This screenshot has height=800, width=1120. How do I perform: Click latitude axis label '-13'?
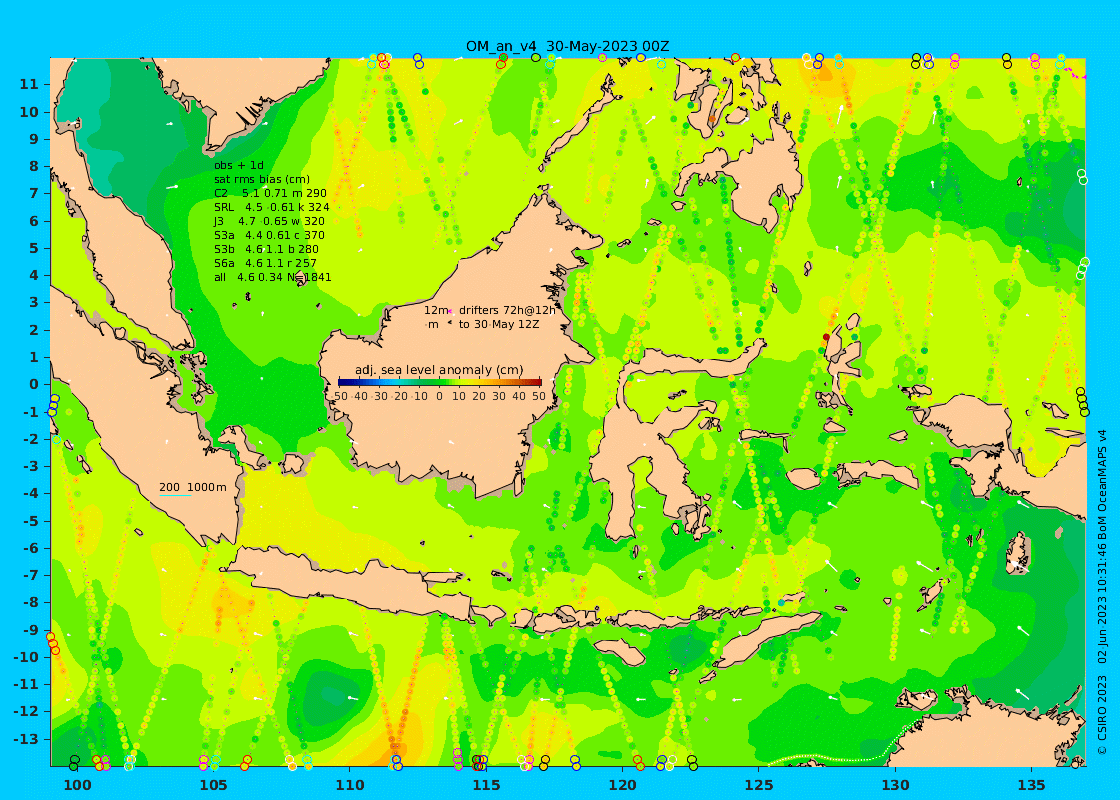pyautogui.click(x=26, y=739)
